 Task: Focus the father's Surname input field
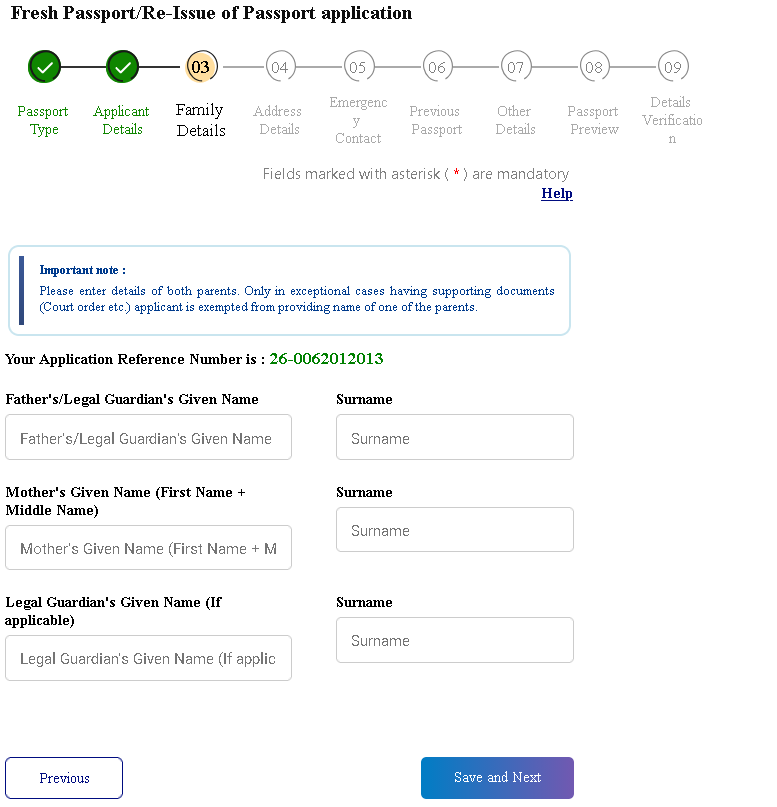pos(455,437)
